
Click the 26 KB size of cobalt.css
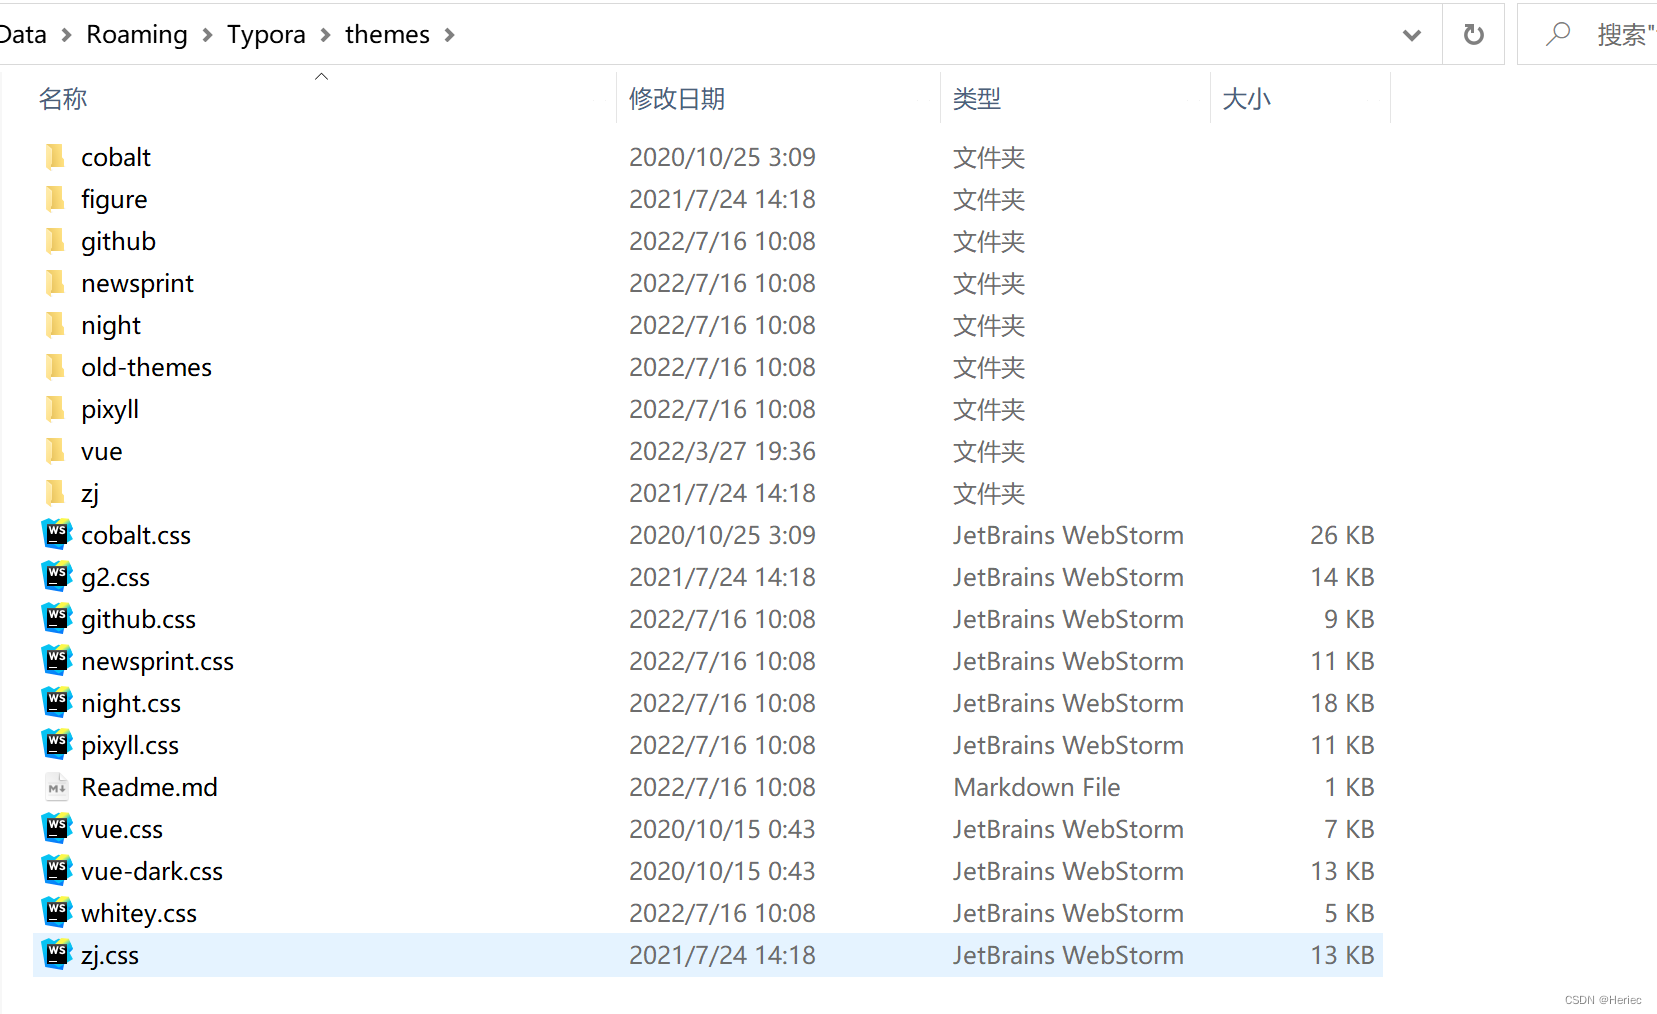[x=1342, y=535]
